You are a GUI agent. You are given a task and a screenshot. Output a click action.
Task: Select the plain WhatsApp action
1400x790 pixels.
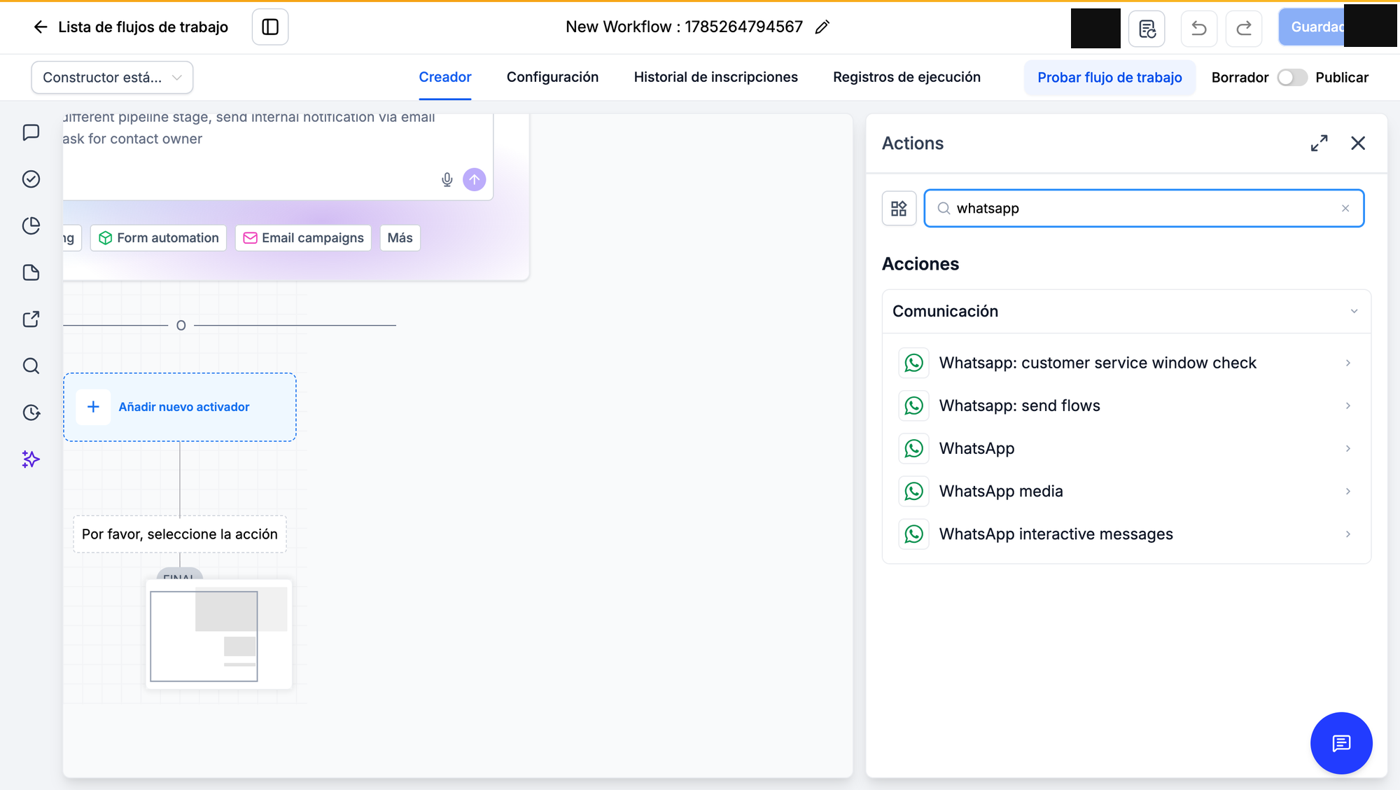1126,449
